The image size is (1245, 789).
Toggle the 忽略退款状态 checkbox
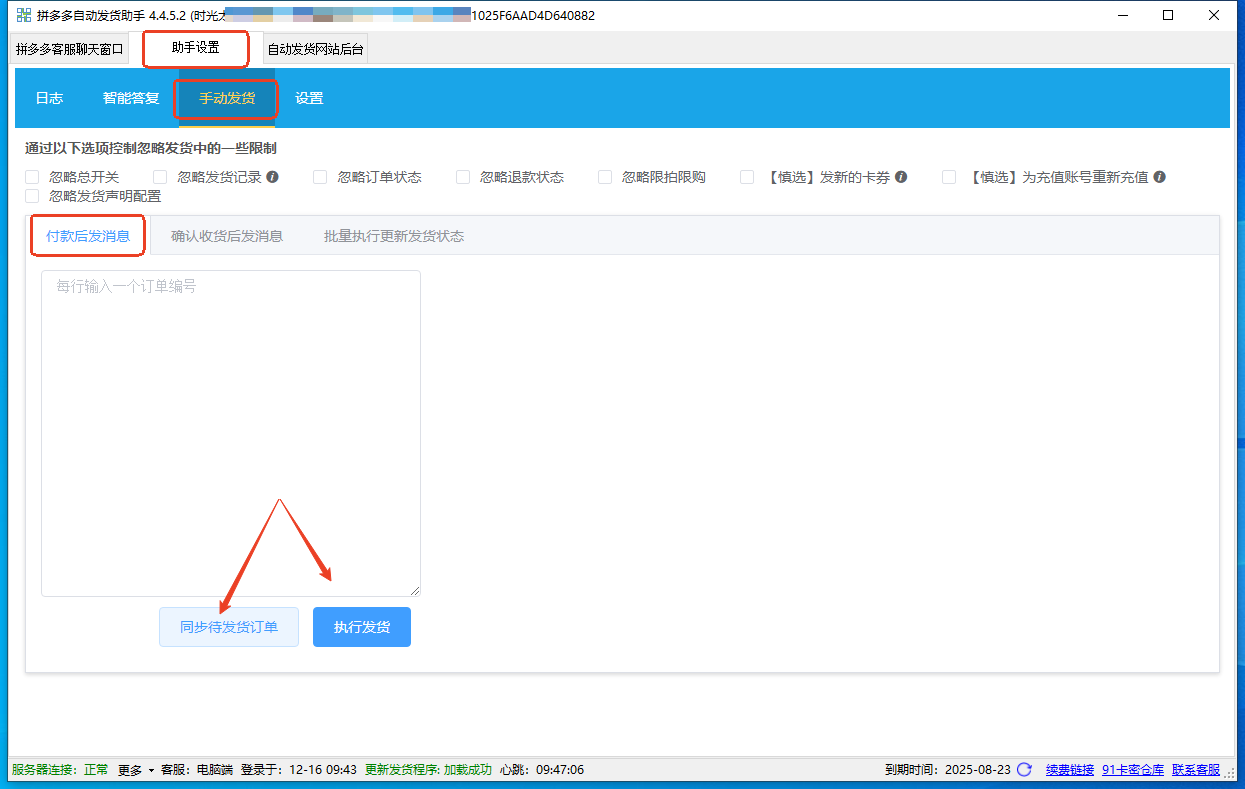click(463, 177)
